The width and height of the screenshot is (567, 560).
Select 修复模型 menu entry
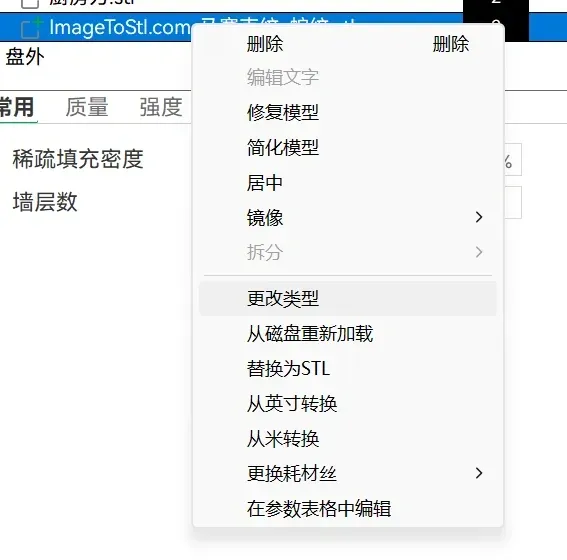(348, 112)
